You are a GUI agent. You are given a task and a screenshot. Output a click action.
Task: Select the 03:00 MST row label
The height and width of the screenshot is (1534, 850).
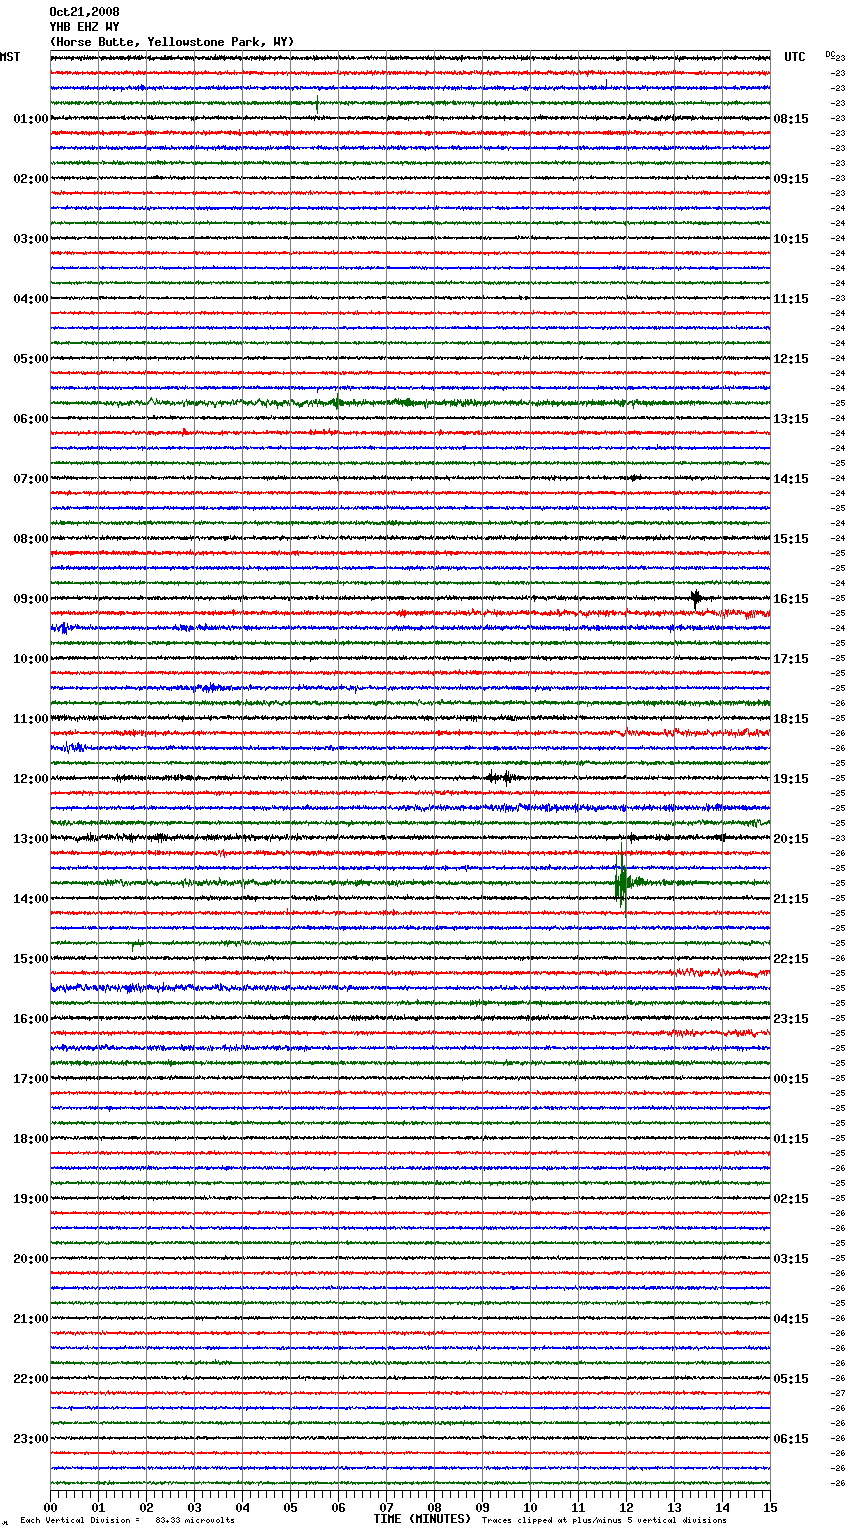(x=31, y=239)
